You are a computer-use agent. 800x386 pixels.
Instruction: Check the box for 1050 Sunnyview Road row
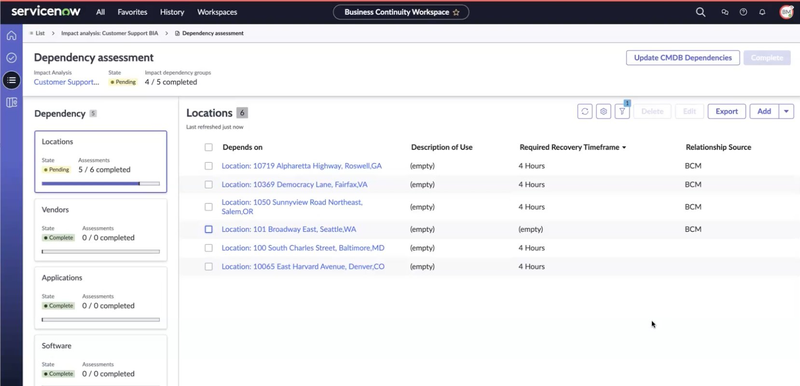(x=208, y=207)
